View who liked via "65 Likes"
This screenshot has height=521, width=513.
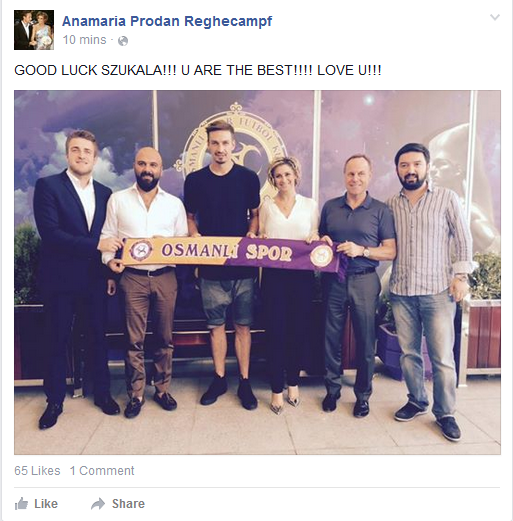pyautogui.click(x=37, y=471)
